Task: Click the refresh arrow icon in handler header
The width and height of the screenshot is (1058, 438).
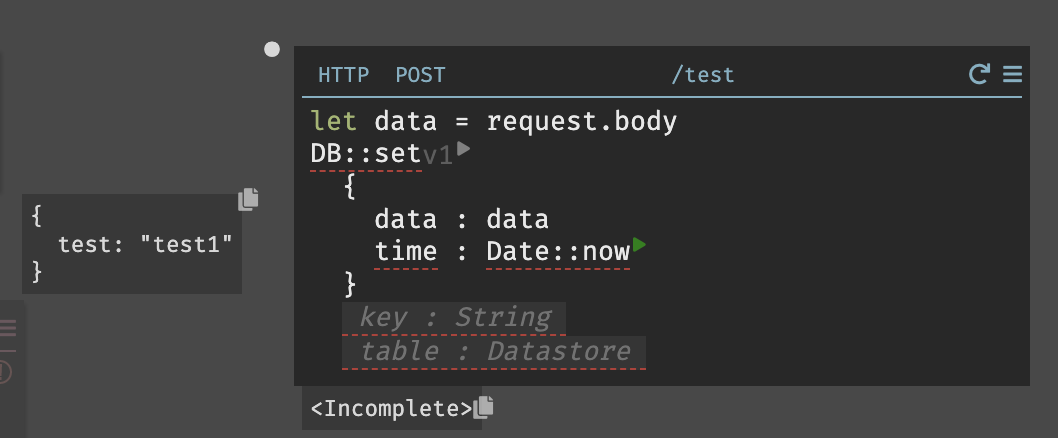Action: tap(979, 74)
